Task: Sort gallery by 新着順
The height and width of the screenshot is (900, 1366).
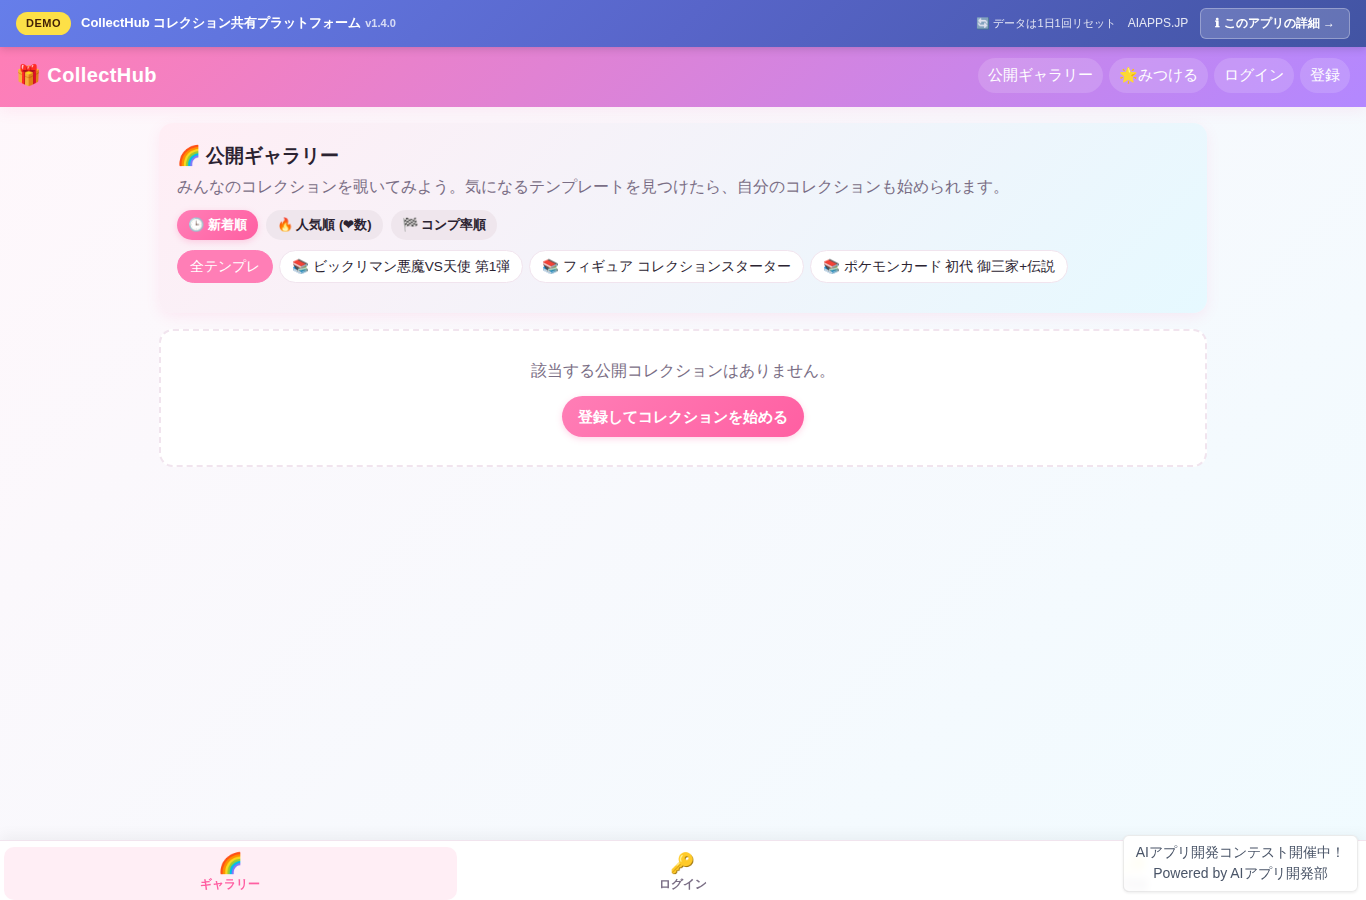Action: (x=217, y=225)
